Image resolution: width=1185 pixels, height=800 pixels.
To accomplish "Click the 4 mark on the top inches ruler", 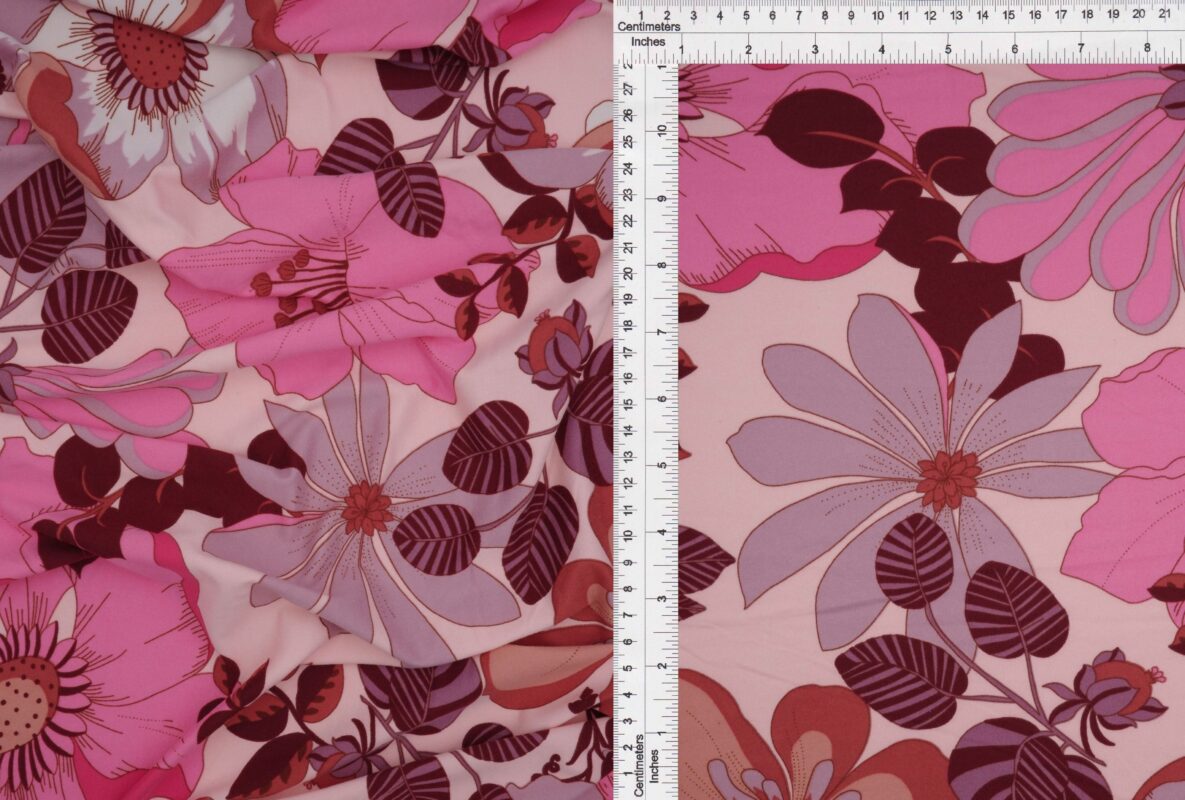I will pos(881,49).
